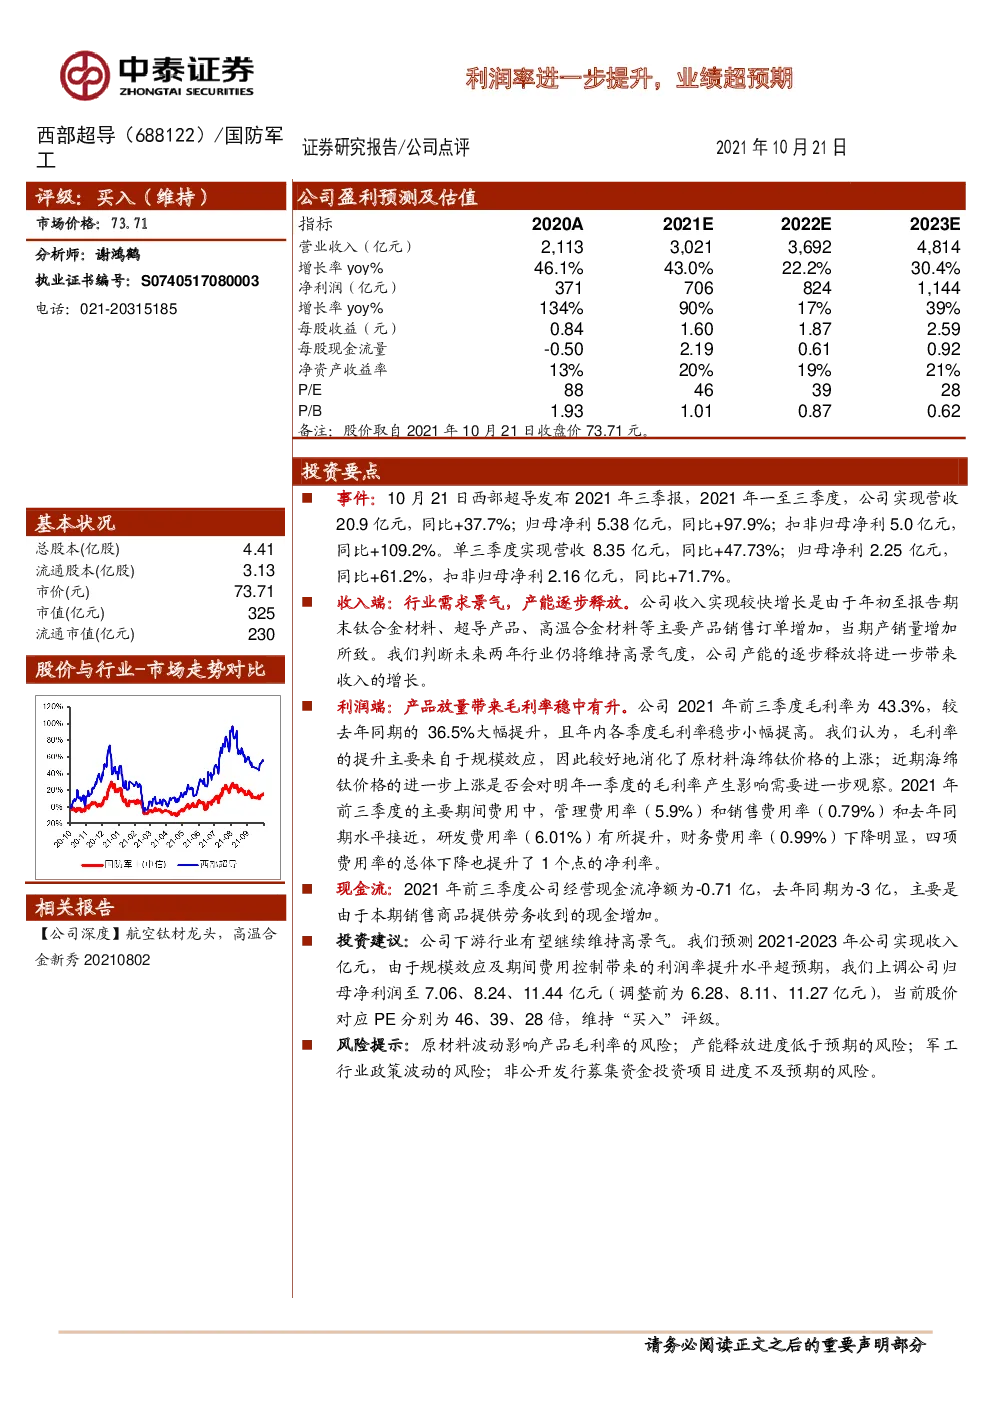992x1403 pixels.
Task: Click 风险提示 bullet heading
Action: (x=373, y=1044)
